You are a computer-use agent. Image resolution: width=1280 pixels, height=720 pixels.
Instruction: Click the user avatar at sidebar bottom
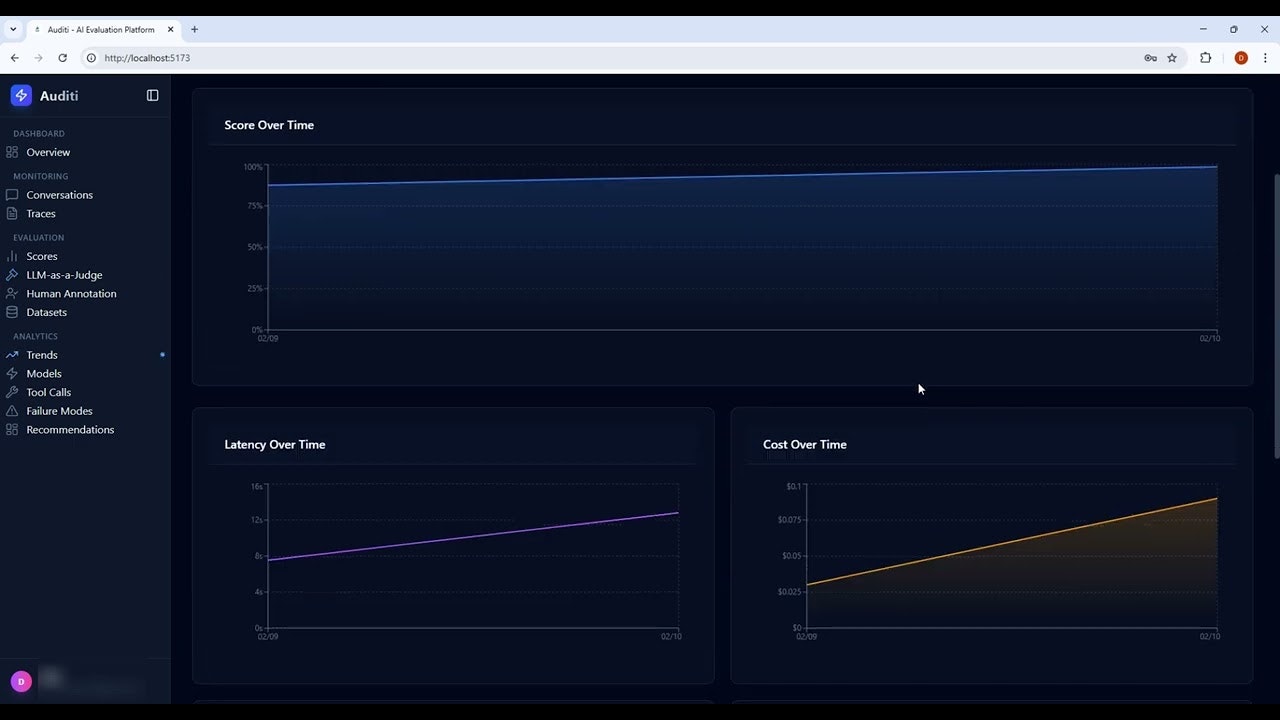pyautogui.click(x=21, y=681)
